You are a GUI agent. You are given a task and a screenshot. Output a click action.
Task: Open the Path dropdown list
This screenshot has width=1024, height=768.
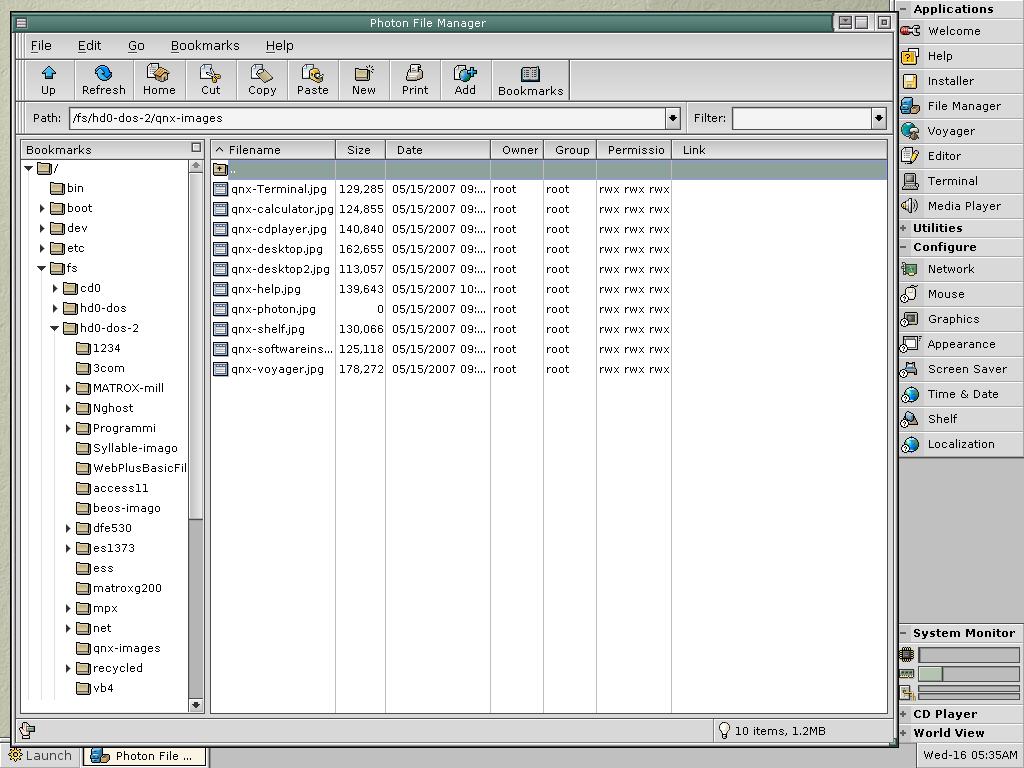click(x=673, y=118)
